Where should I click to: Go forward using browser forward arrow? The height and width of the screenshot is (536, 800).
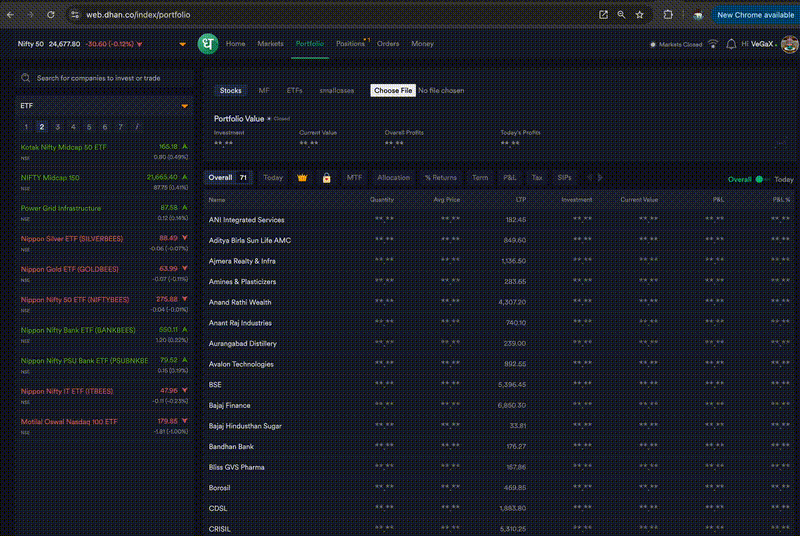30,15
